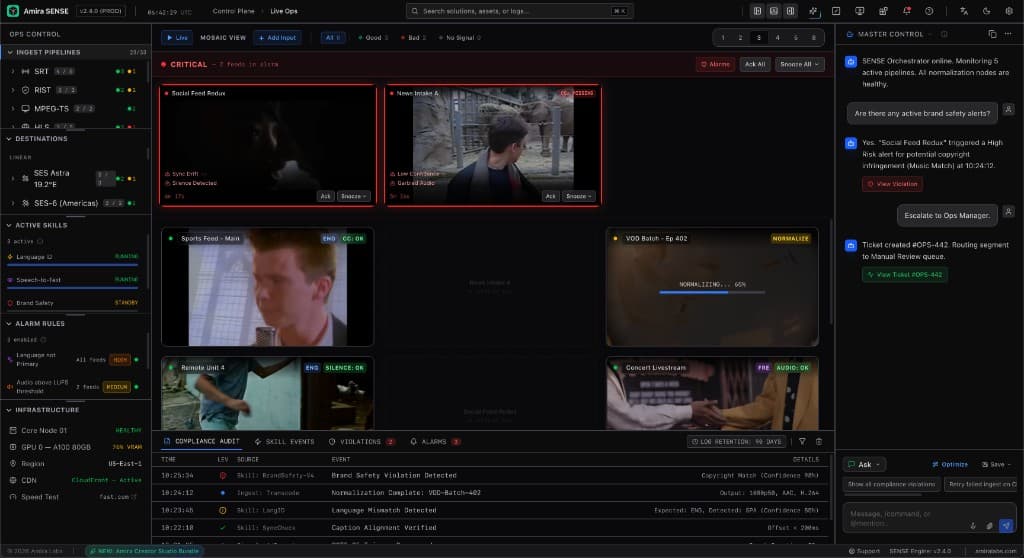Screen dimensions: 1024x558
Task: Click the Ack All button
Action: coord(754,64)
